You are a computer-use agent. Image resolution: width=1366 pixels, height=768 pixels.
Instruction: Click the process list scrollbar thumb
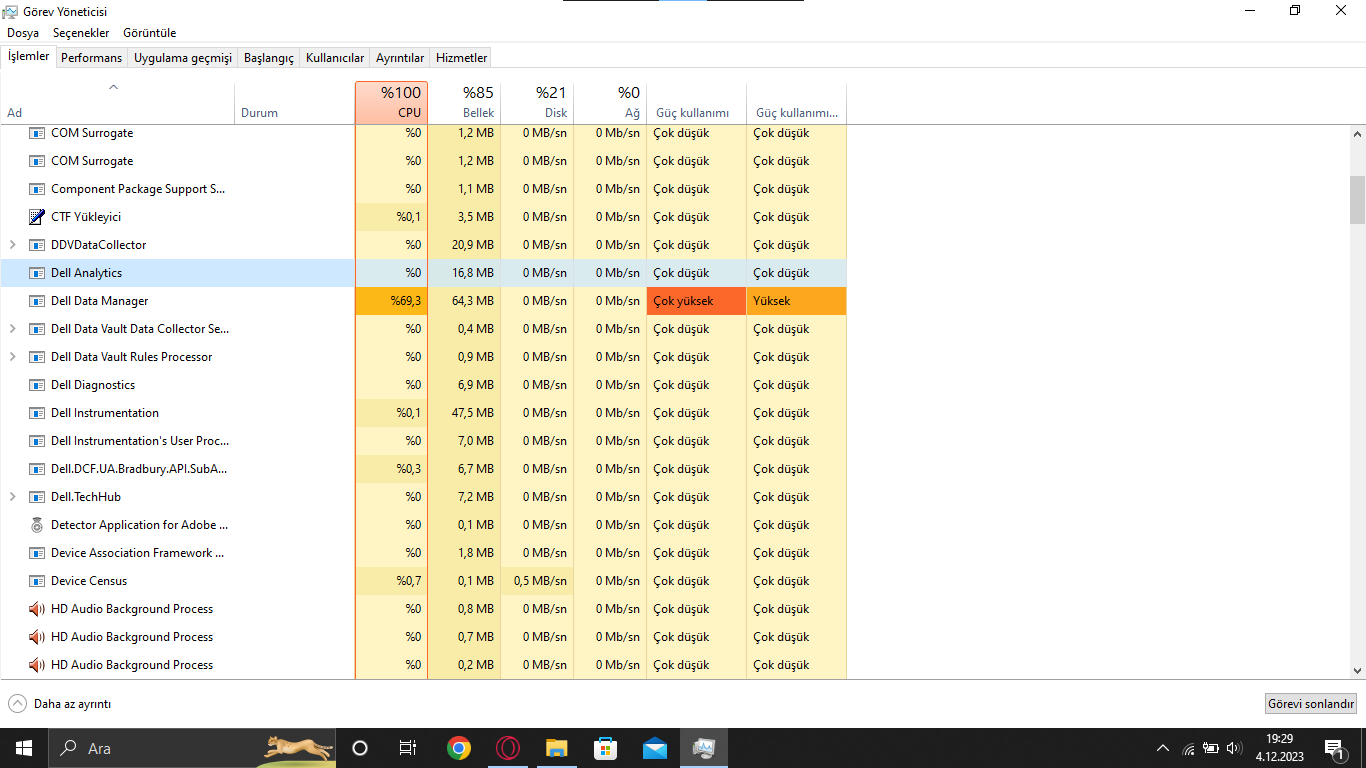coord(1357,200)
